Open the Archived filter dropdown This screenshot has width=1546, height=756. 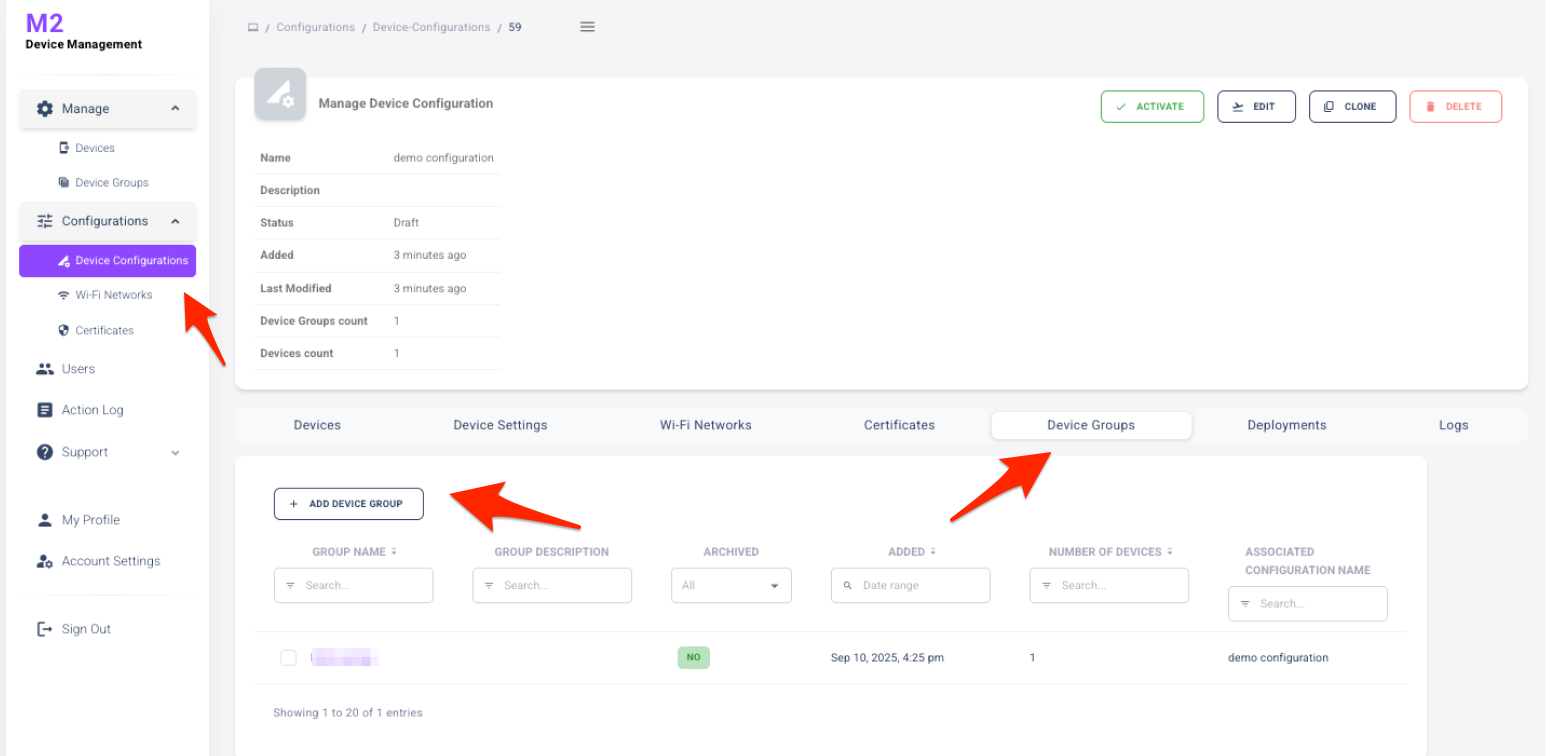(731, 585)
